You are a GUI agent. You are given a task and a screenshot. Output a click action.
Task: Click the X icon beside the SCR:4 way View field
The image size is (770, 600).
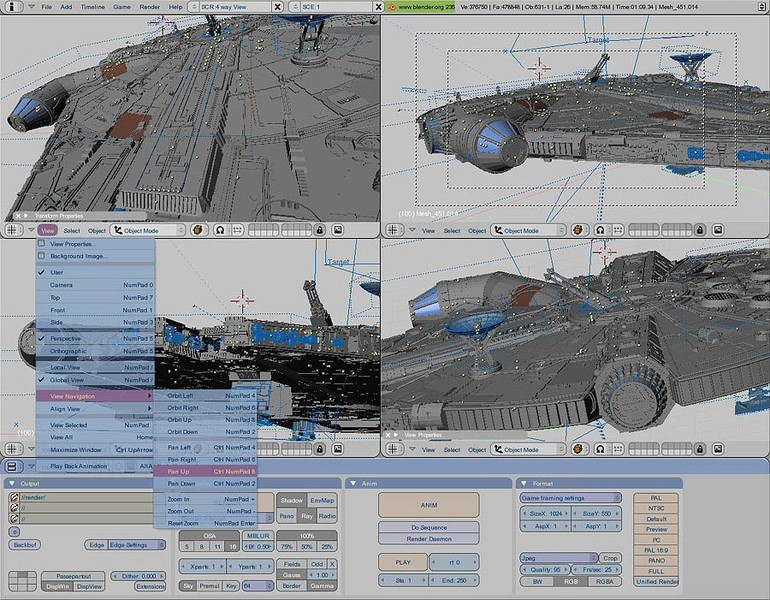click(277, 7)
